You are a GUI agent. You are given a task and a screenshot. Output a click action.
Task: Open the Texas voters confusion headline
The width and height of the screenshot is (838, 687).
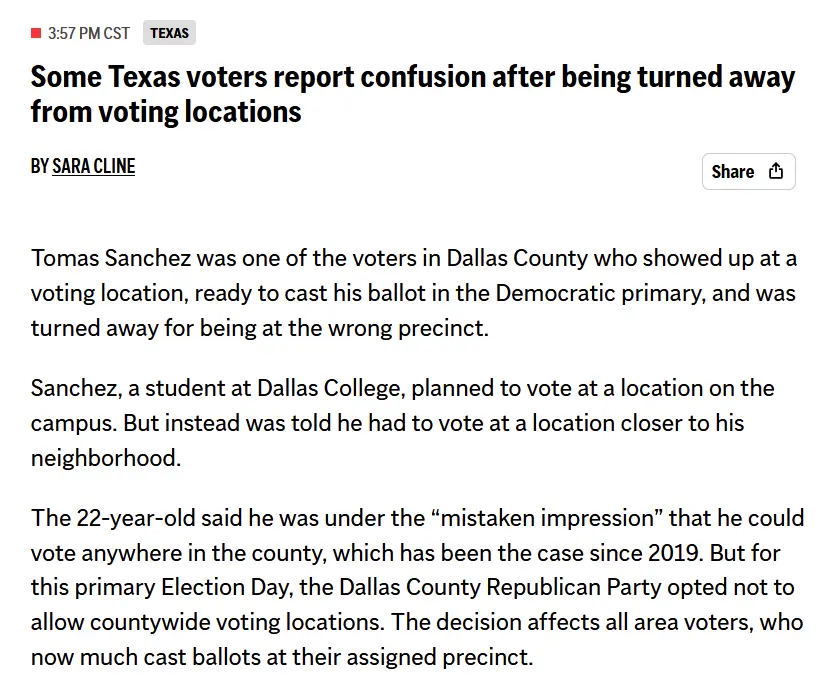[x=412, y=93]
